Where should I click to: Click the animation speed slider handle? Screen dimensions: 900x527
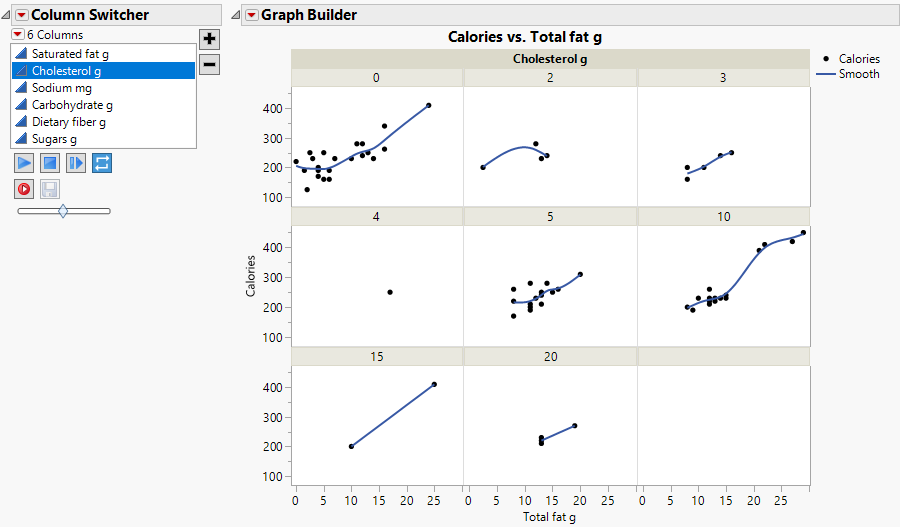[x=63, y=211]
